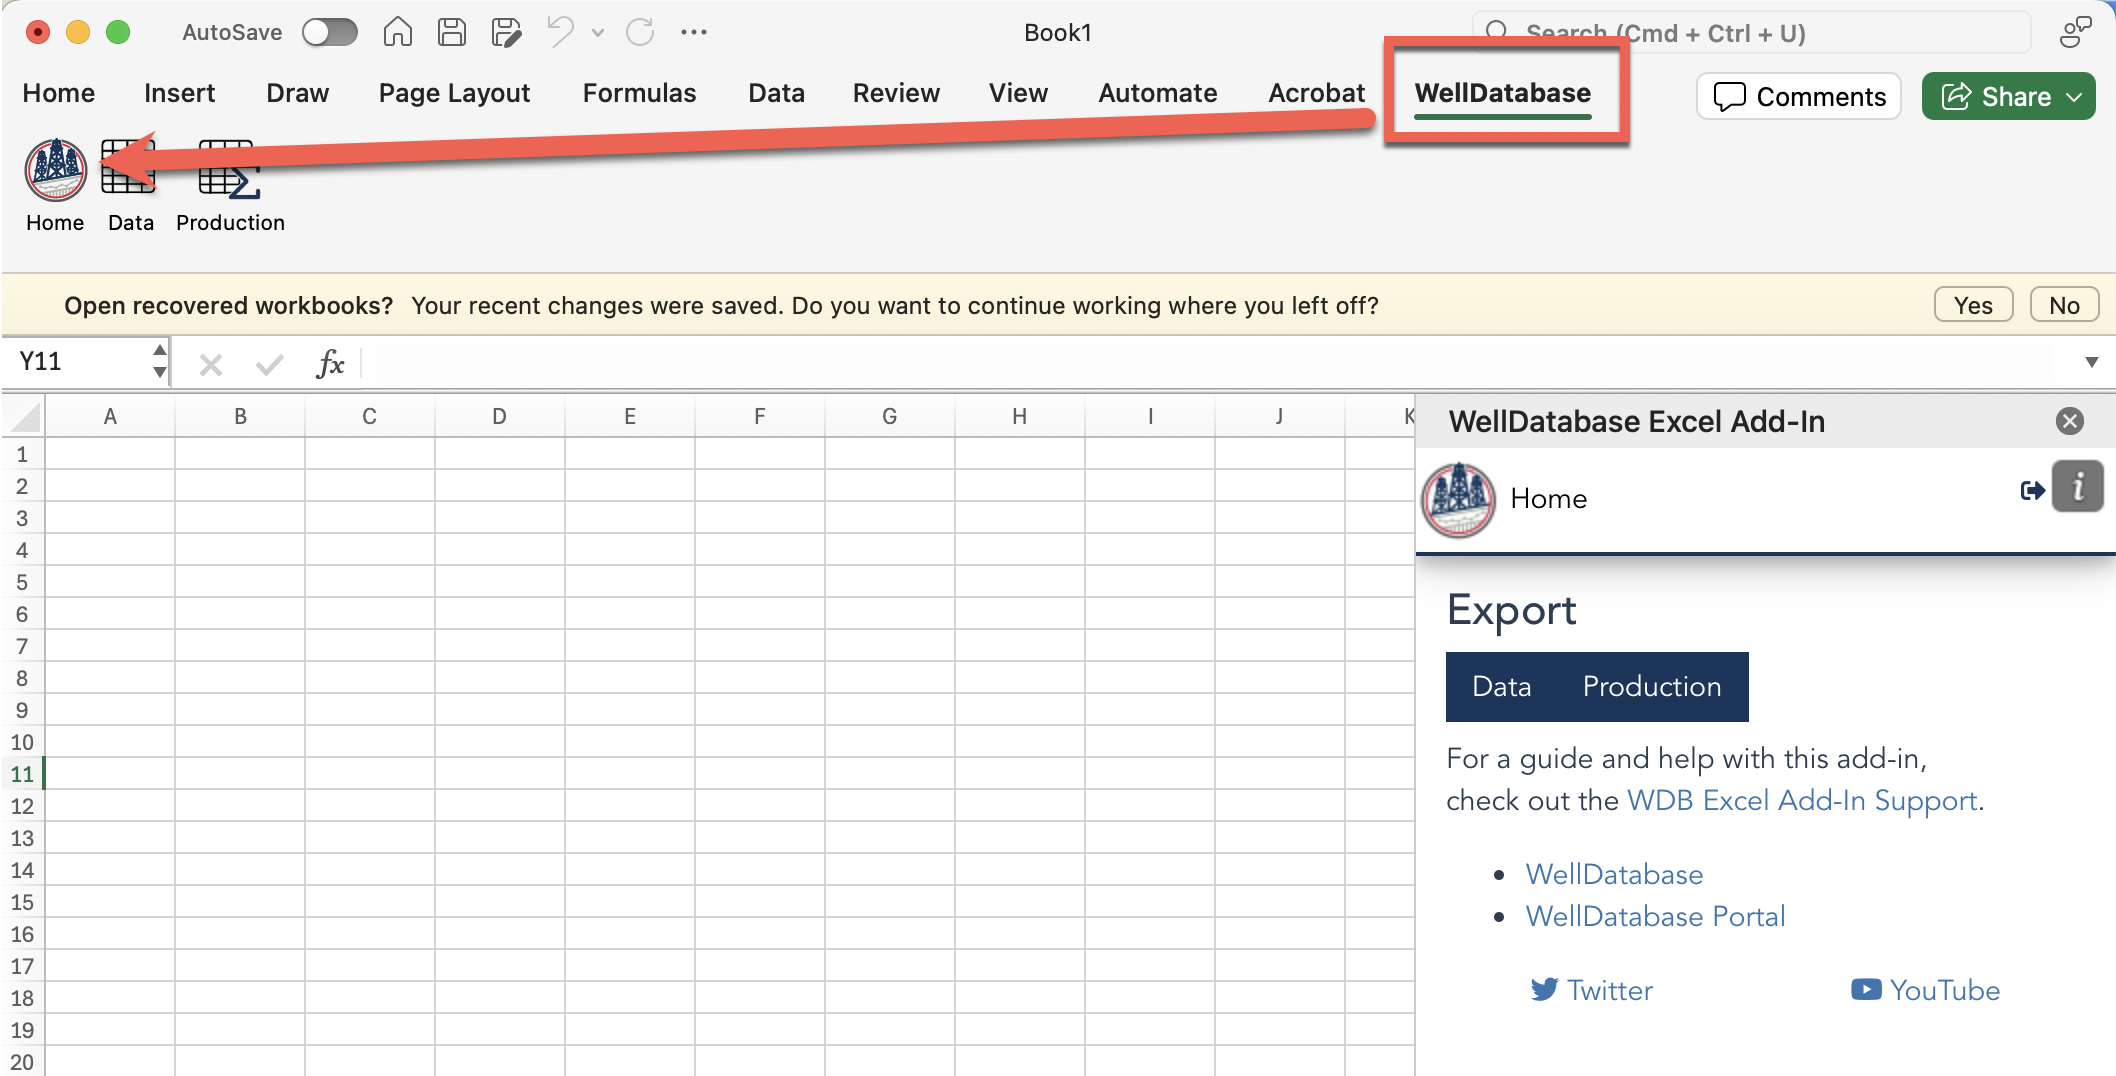This screenshot has width=2116, height=1076.
Task: Switch to the View ribbon tab
Action: 1018,93
